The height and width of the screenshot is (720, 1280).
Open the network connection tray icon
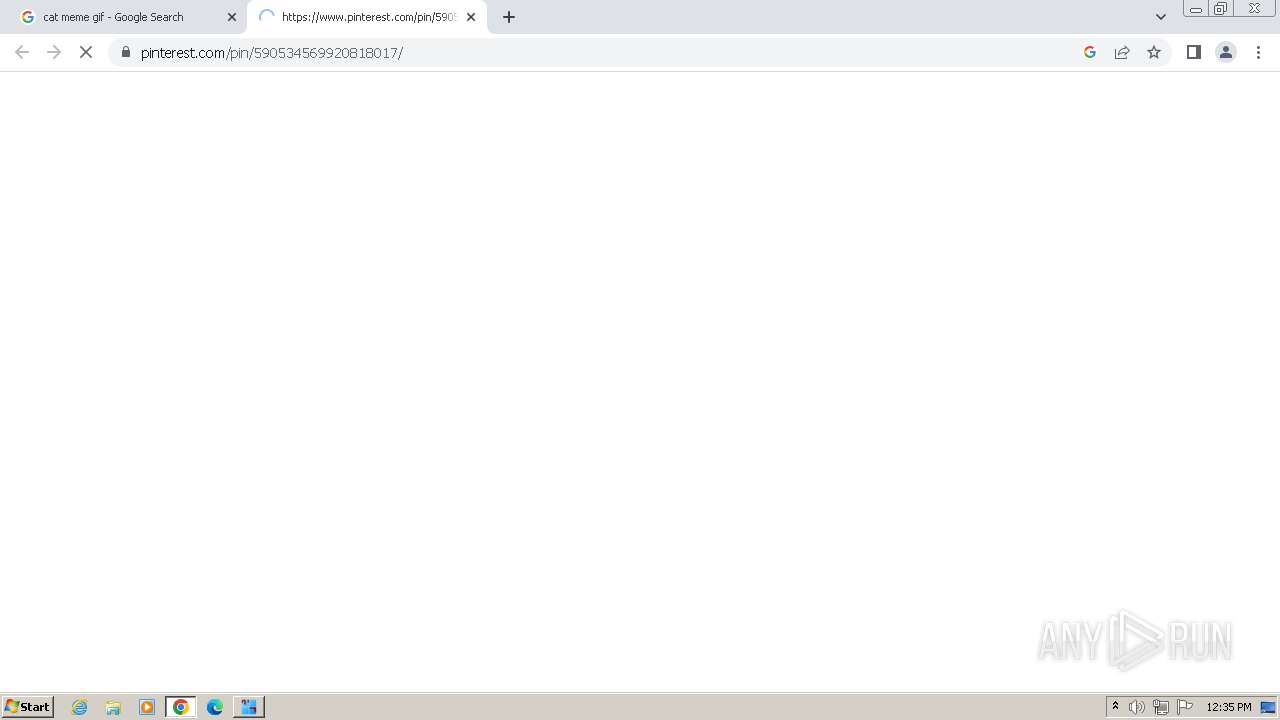(1161, 707)
